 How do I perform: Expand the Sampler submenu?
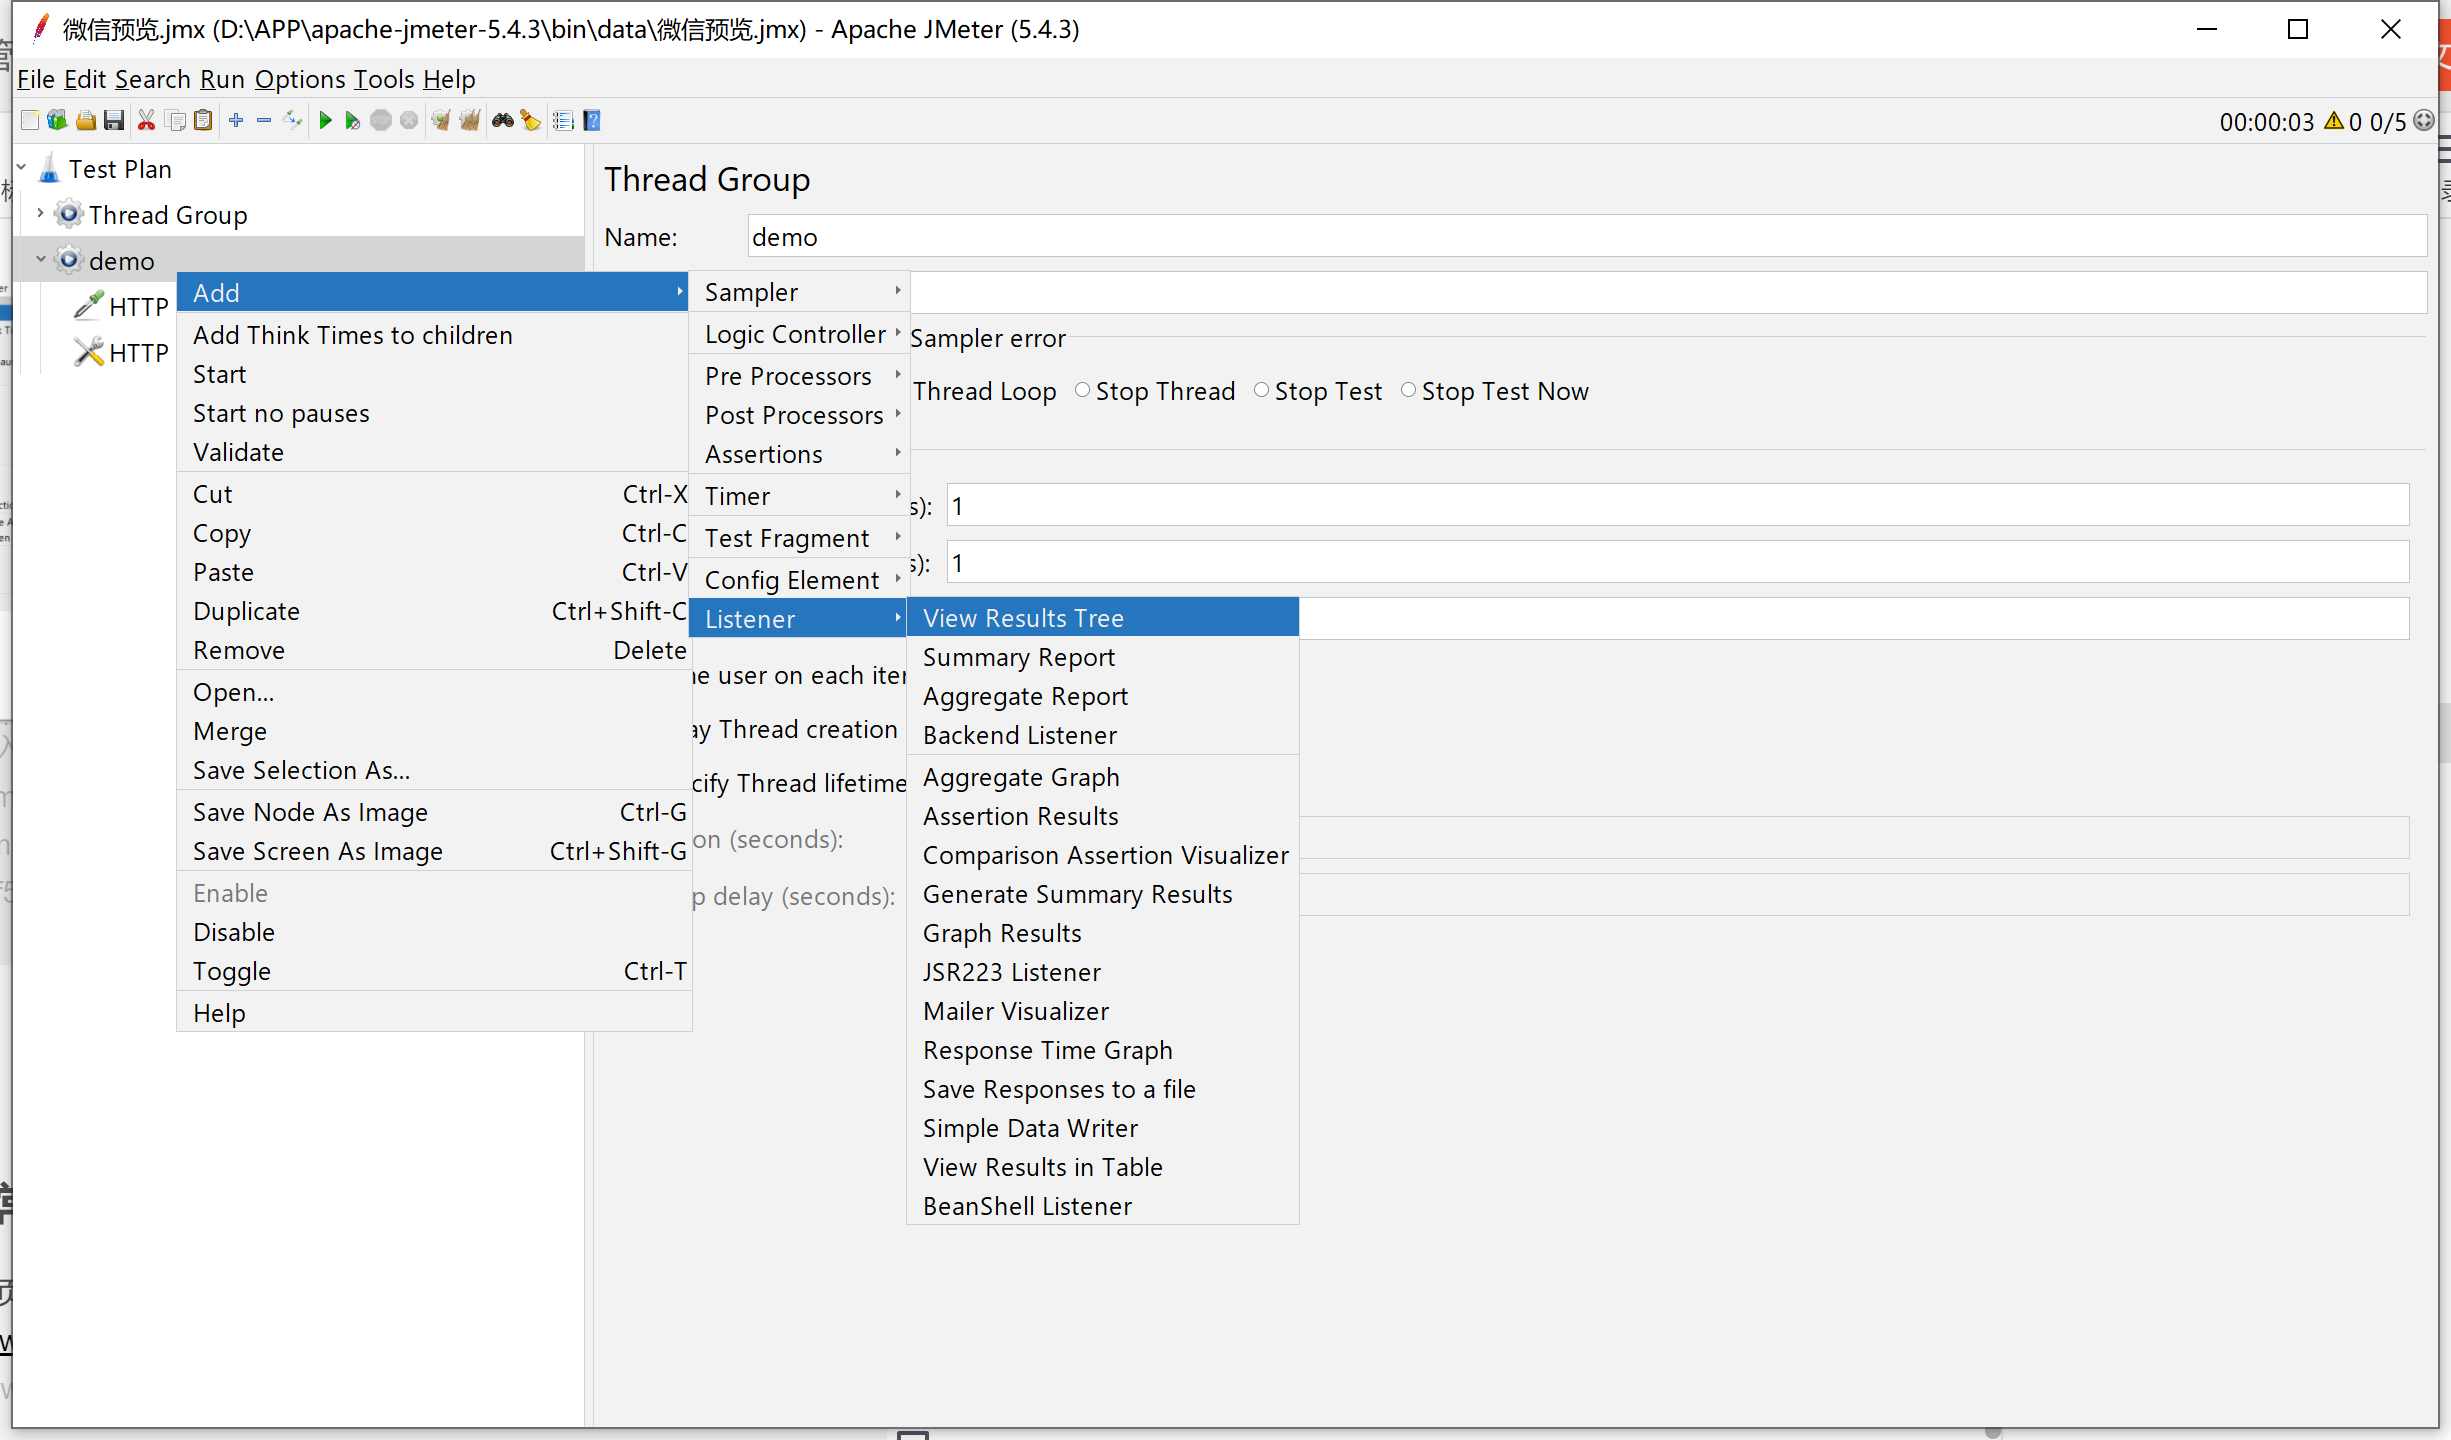click(797, 293)
